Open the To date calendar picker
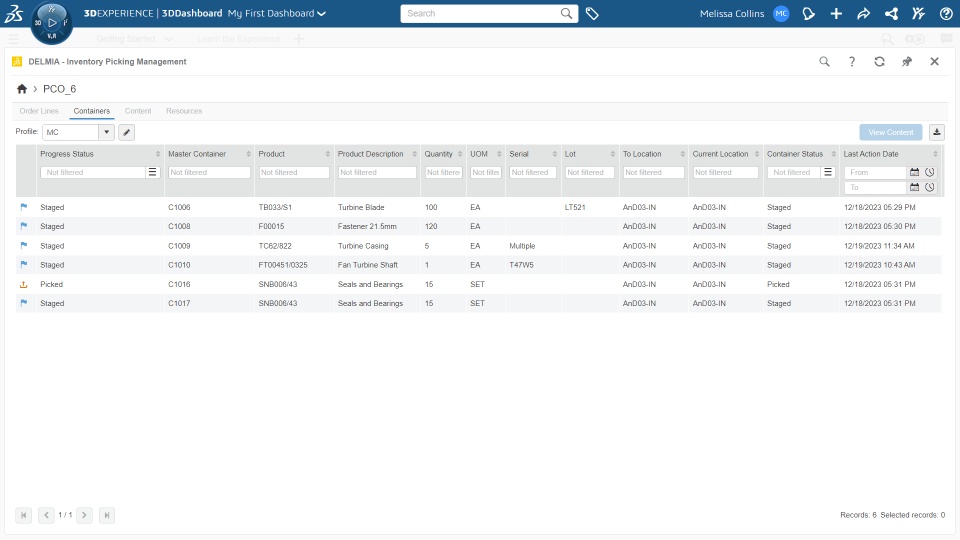The width and height of the screenshot is (960, 540). click(x=914, y=187)
